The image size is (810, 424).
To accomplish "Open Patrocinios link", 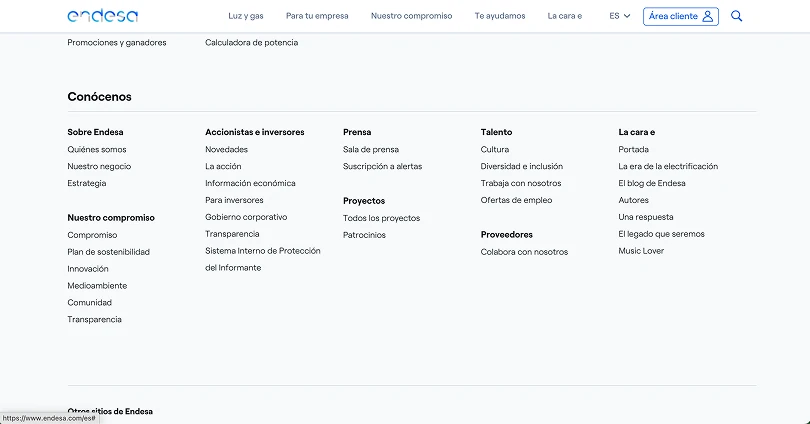I will tap(364, 235).
